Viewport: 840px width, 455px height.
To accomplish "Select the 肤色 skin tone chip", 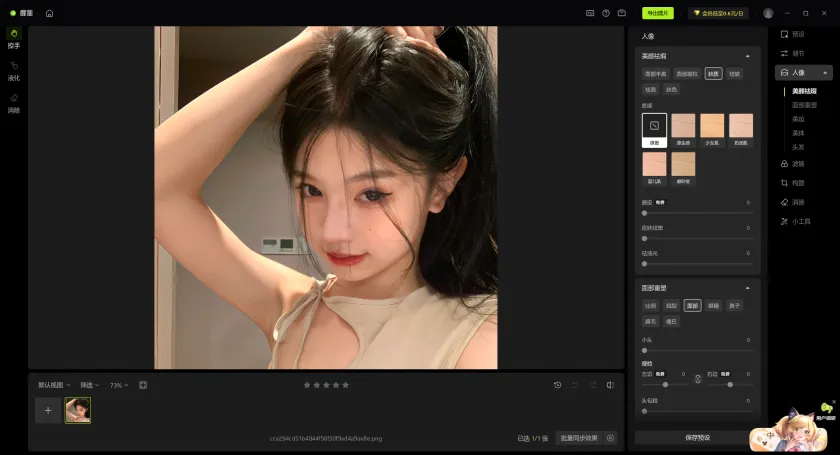I will tap(671, 89).
